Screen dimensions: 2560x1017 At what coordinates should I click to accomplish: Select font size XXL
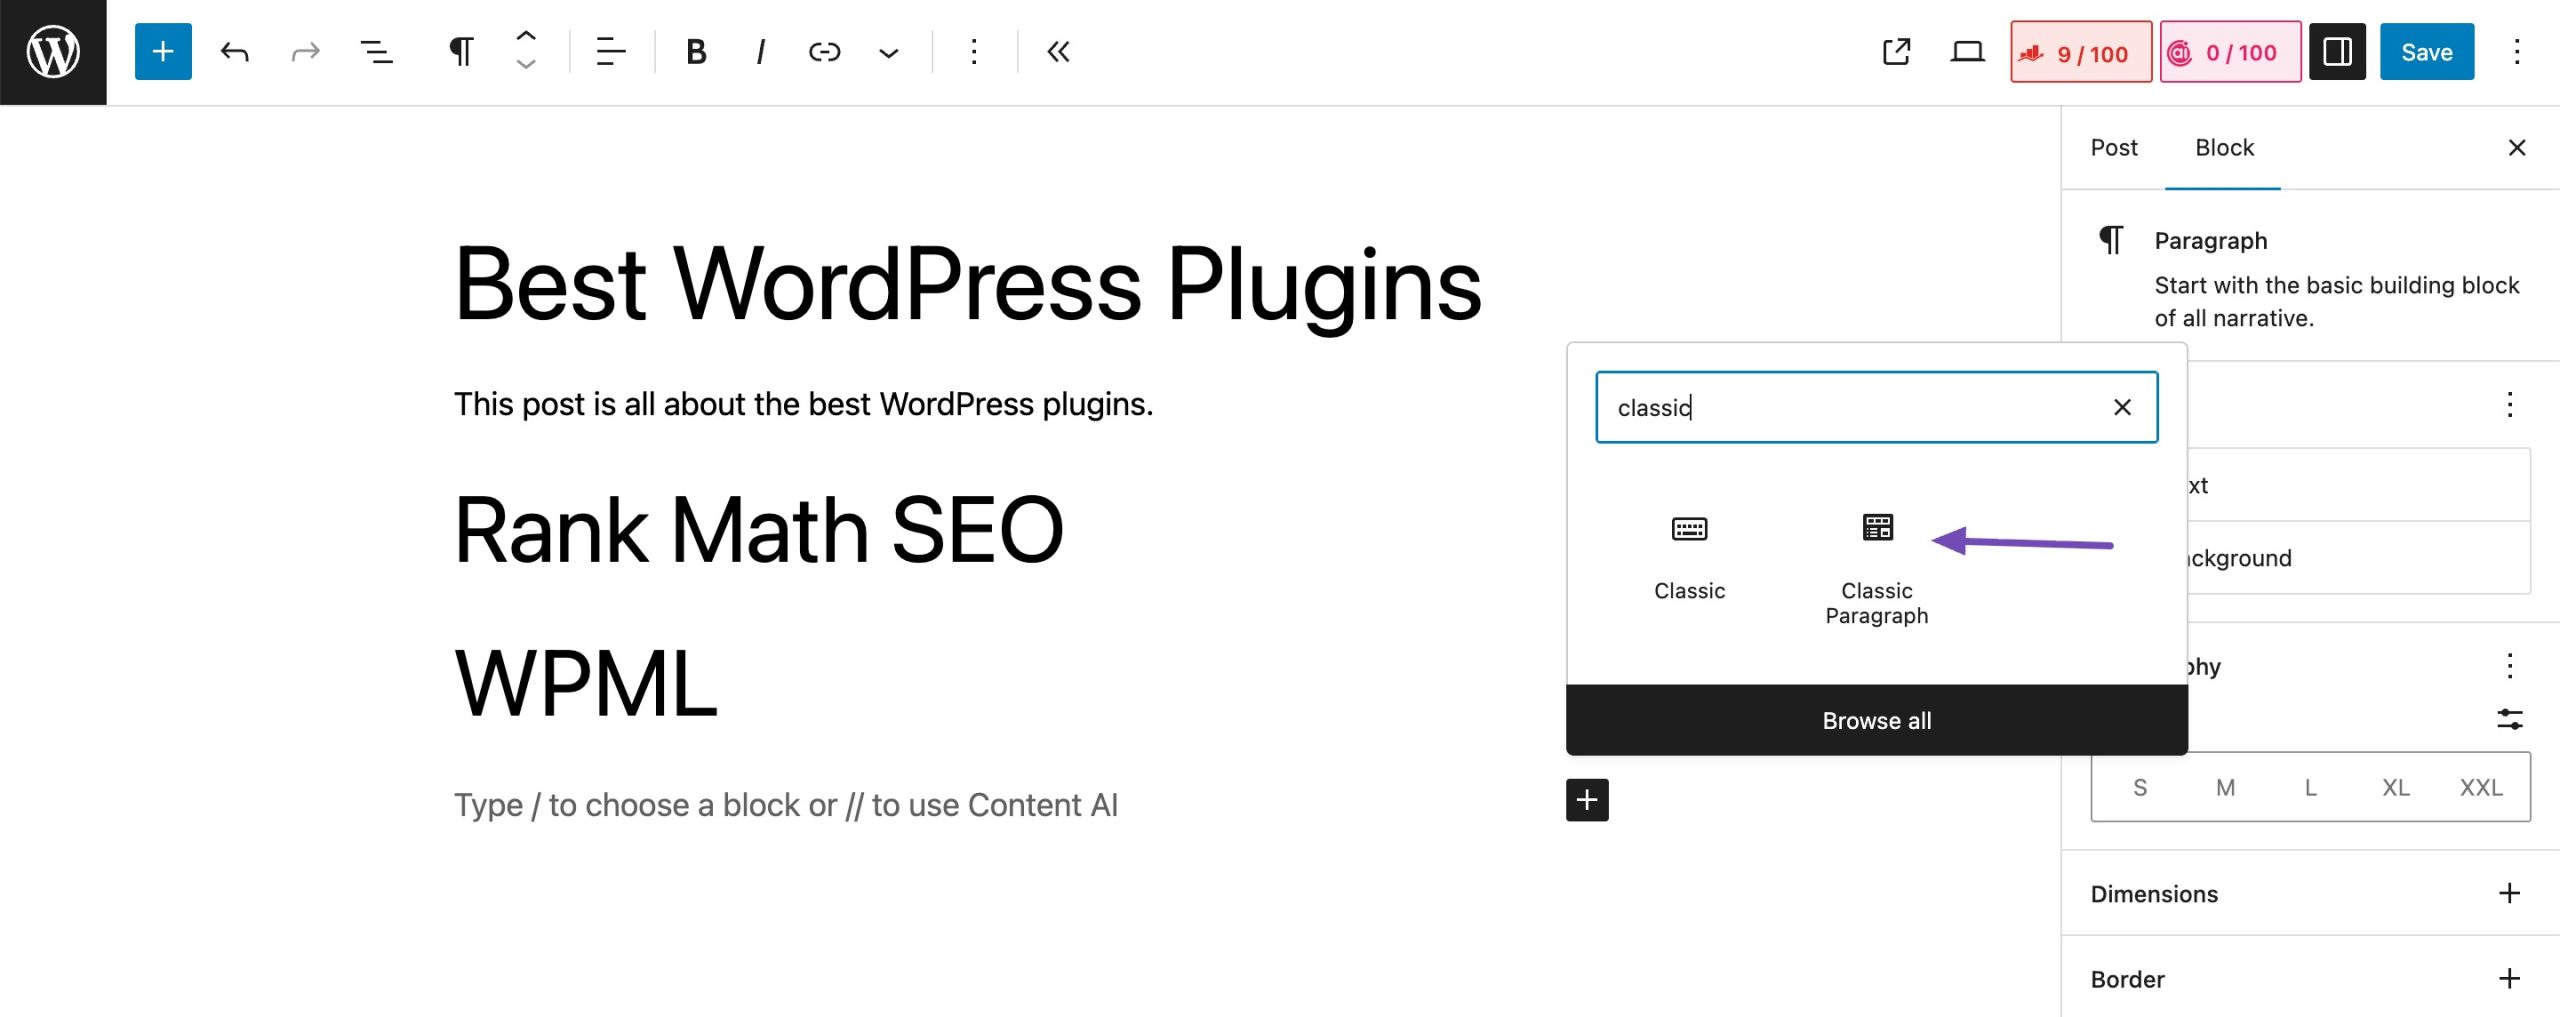[x=2481, y=788]
